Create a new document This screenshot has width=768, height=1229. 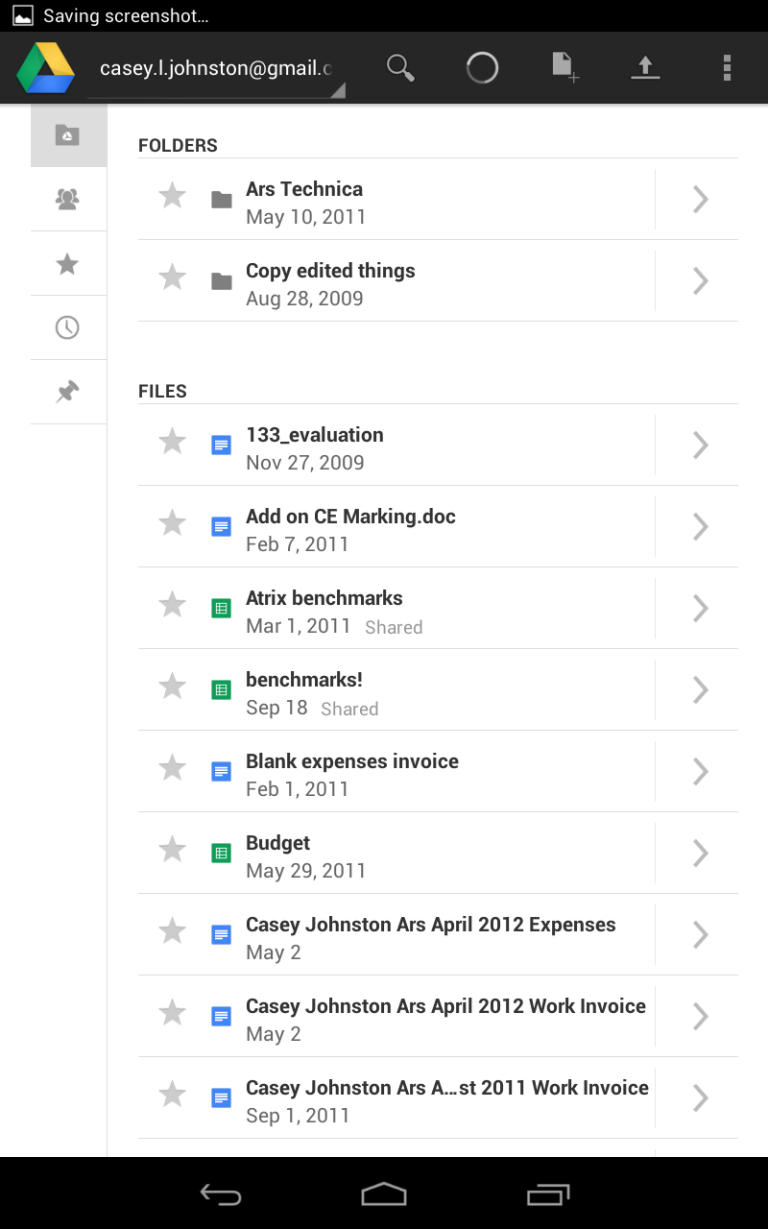(x=563, y=67)
